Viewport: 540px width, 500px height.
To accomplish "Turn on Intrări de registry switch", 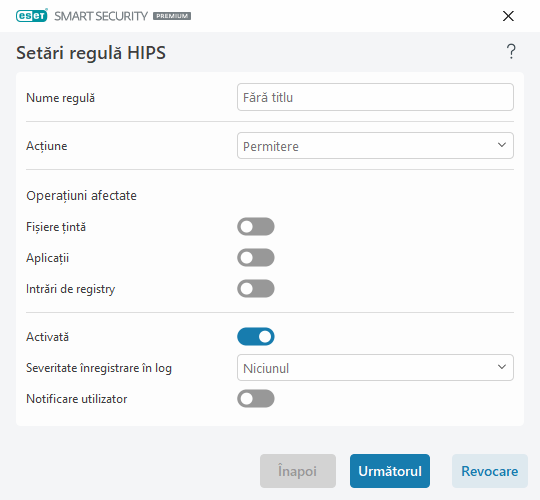I will coord(256,289).
